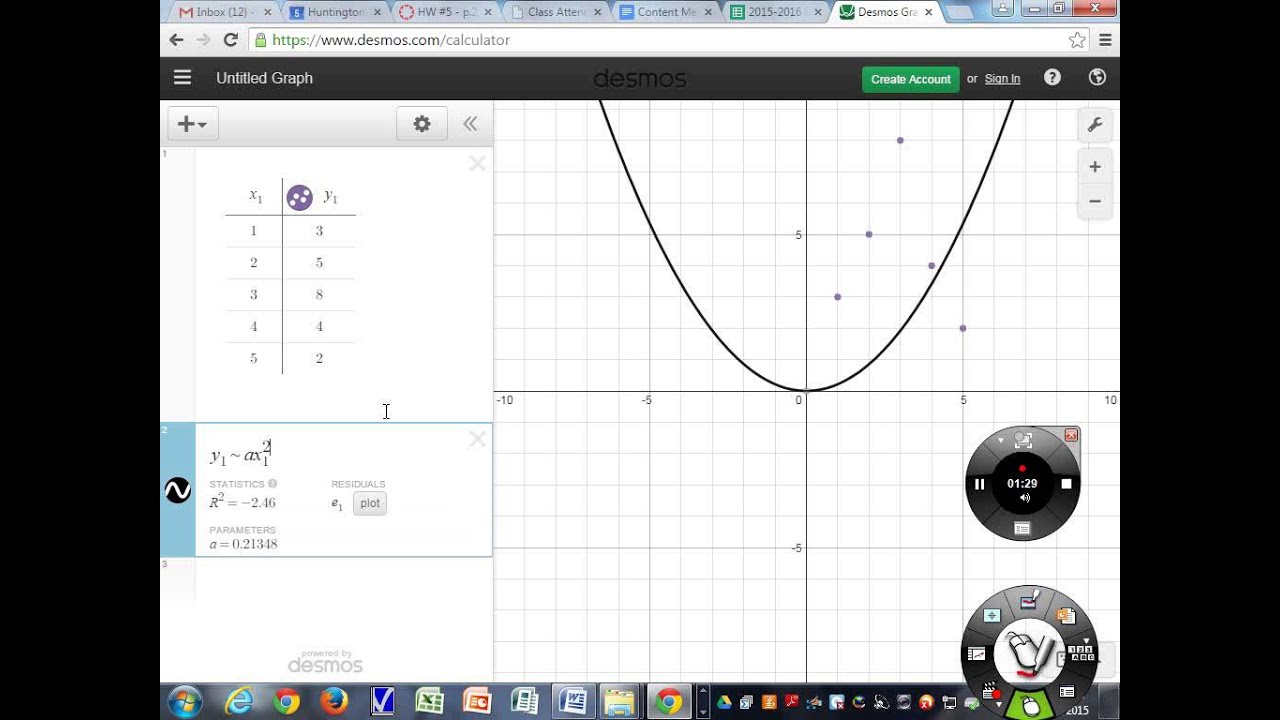Open File Explorer from the taskbar
Image resolution: width=1280 pixels, height=720 pixels.
coord(620,702)
